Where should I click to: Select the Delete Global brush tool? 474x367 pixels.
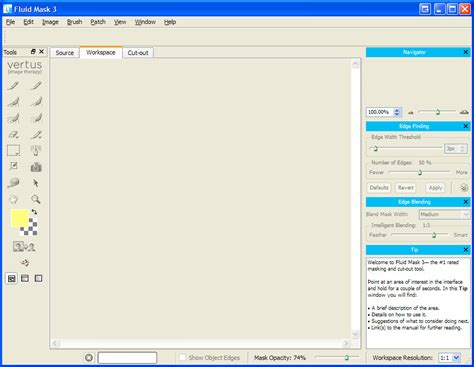pyautogui.click(x=36, y=118)
